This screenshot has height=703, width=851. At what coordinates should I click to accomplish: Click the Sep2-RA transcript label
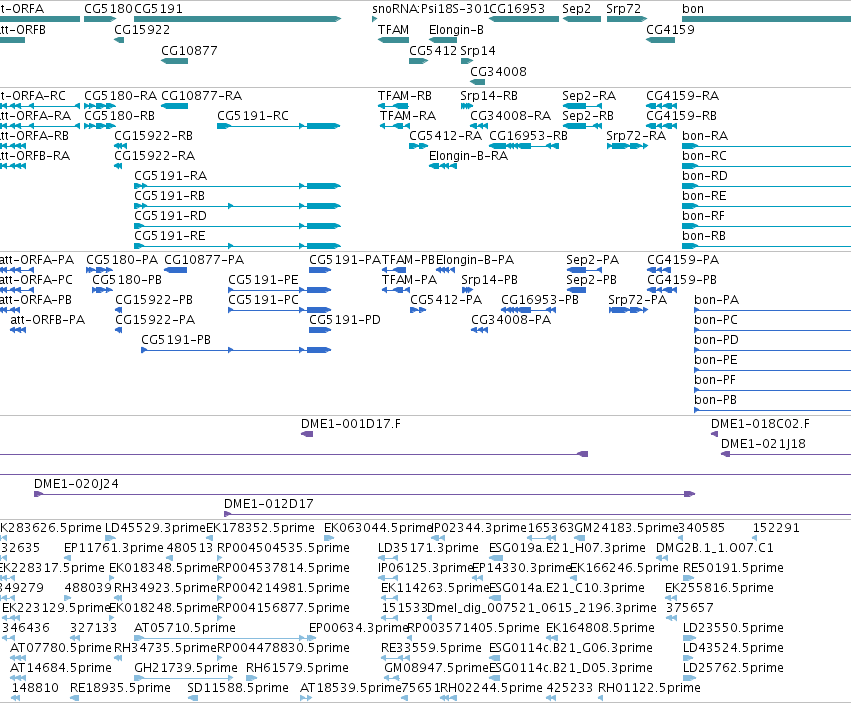pos(589,96)
